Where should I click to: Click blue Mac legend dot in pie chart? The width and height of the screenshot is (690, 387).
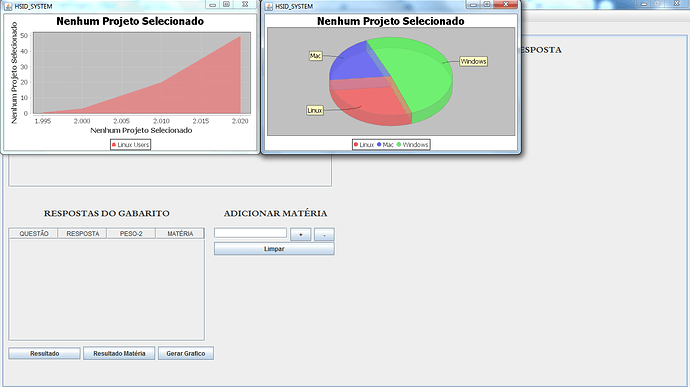click(379, 144)
